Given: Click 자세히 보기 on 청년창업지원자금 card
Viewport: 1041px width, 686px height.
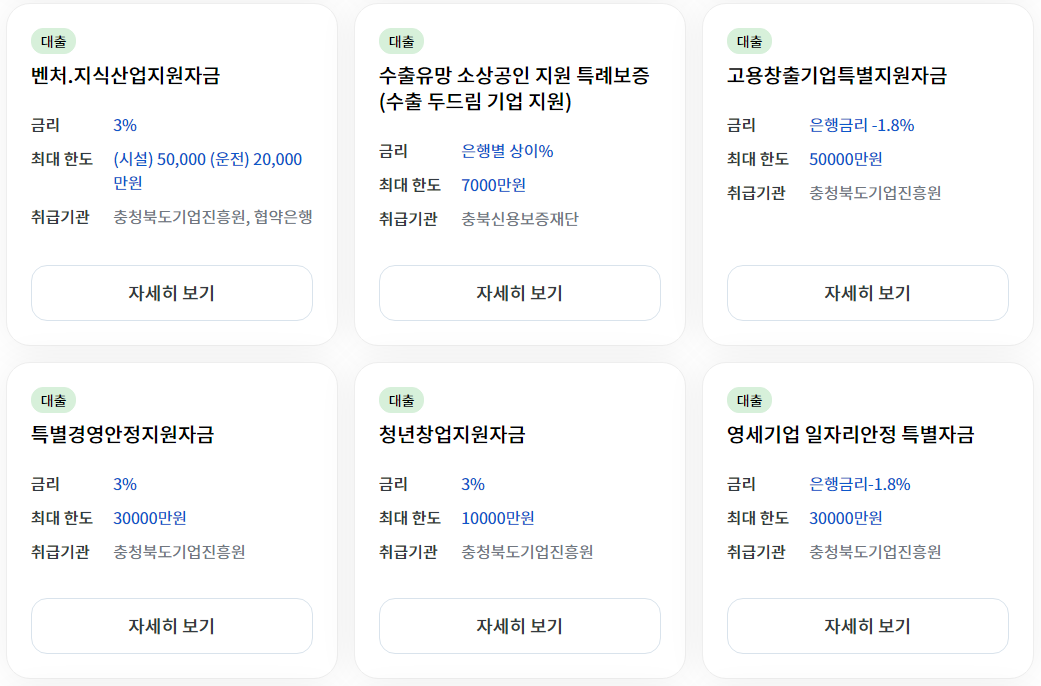Looking at the screenshot, I should coord(519,625).
